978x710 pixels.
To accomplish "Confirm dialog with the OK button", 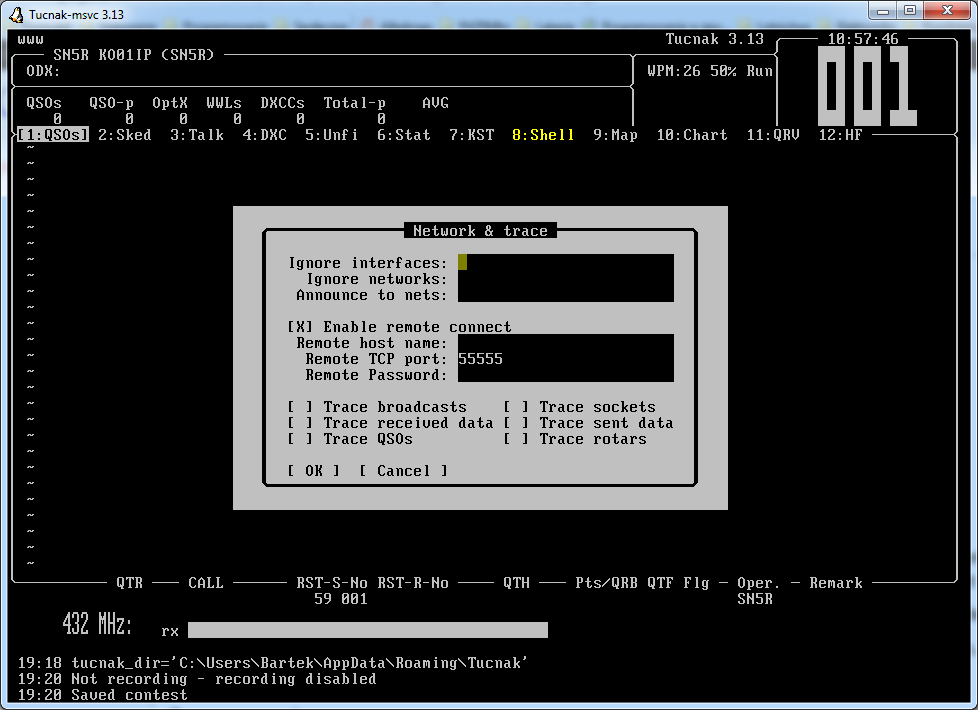I will [314, 471].
